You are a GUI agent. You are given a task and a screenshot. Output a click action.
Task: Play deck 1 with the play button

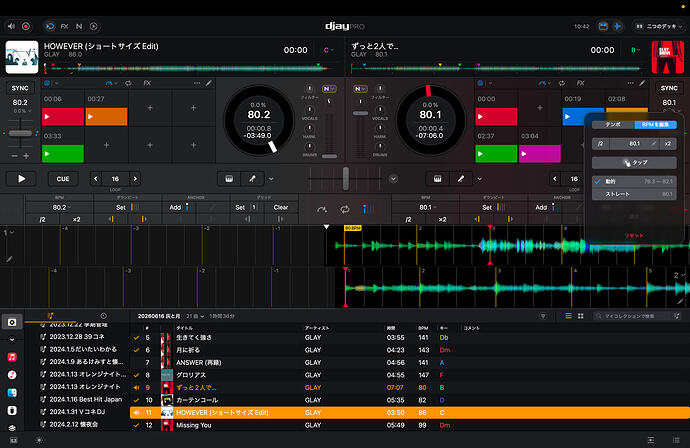[x=21, y=179]
